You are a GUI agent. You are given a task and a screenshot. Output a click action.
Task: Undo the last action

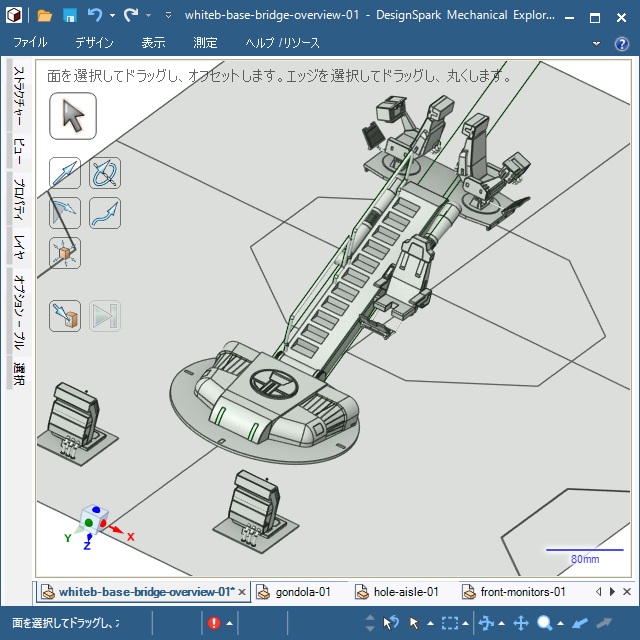[95, 16]
